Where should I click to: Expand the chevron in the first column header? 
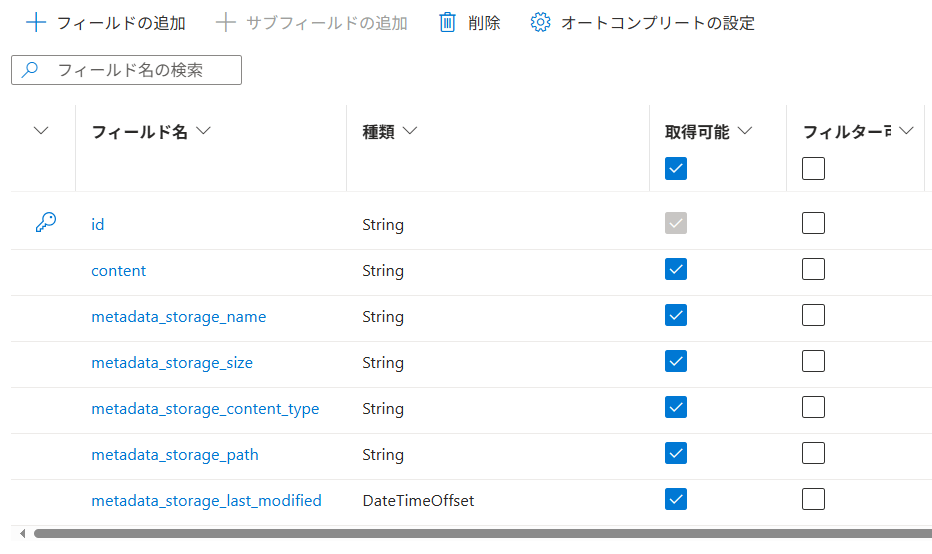[41, 131]
